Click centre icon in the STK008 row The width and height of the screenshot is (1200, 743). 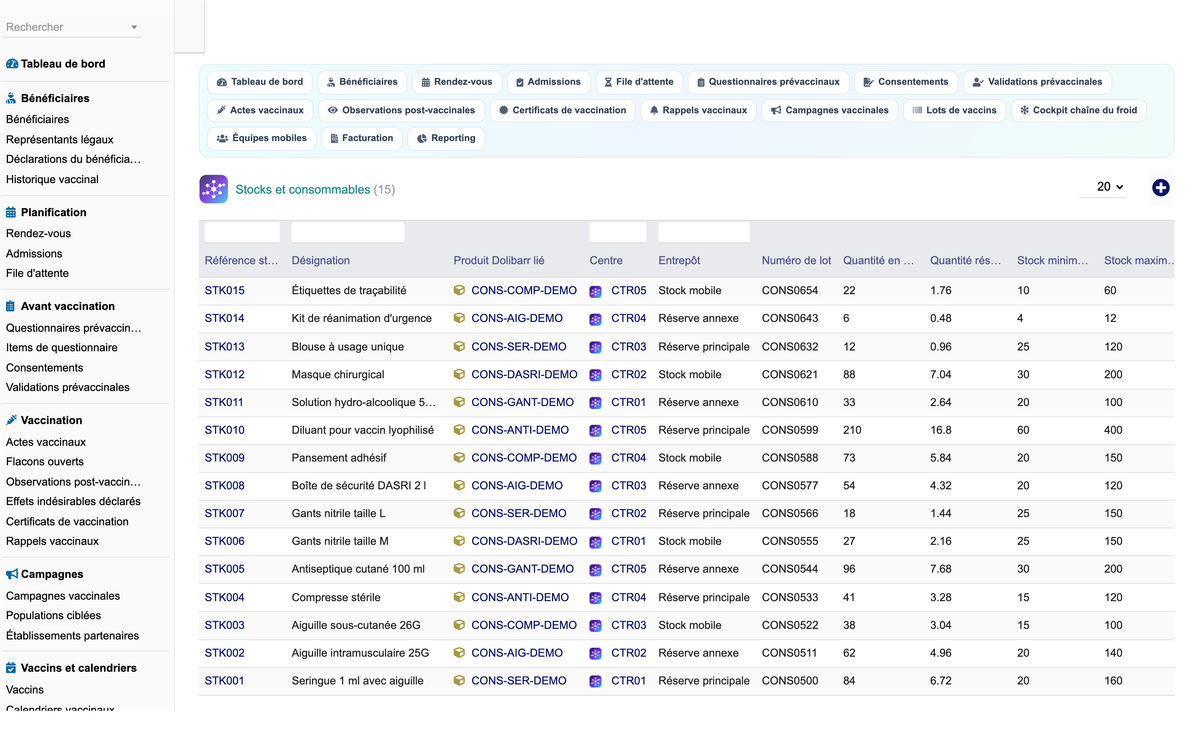pos(596,486)
